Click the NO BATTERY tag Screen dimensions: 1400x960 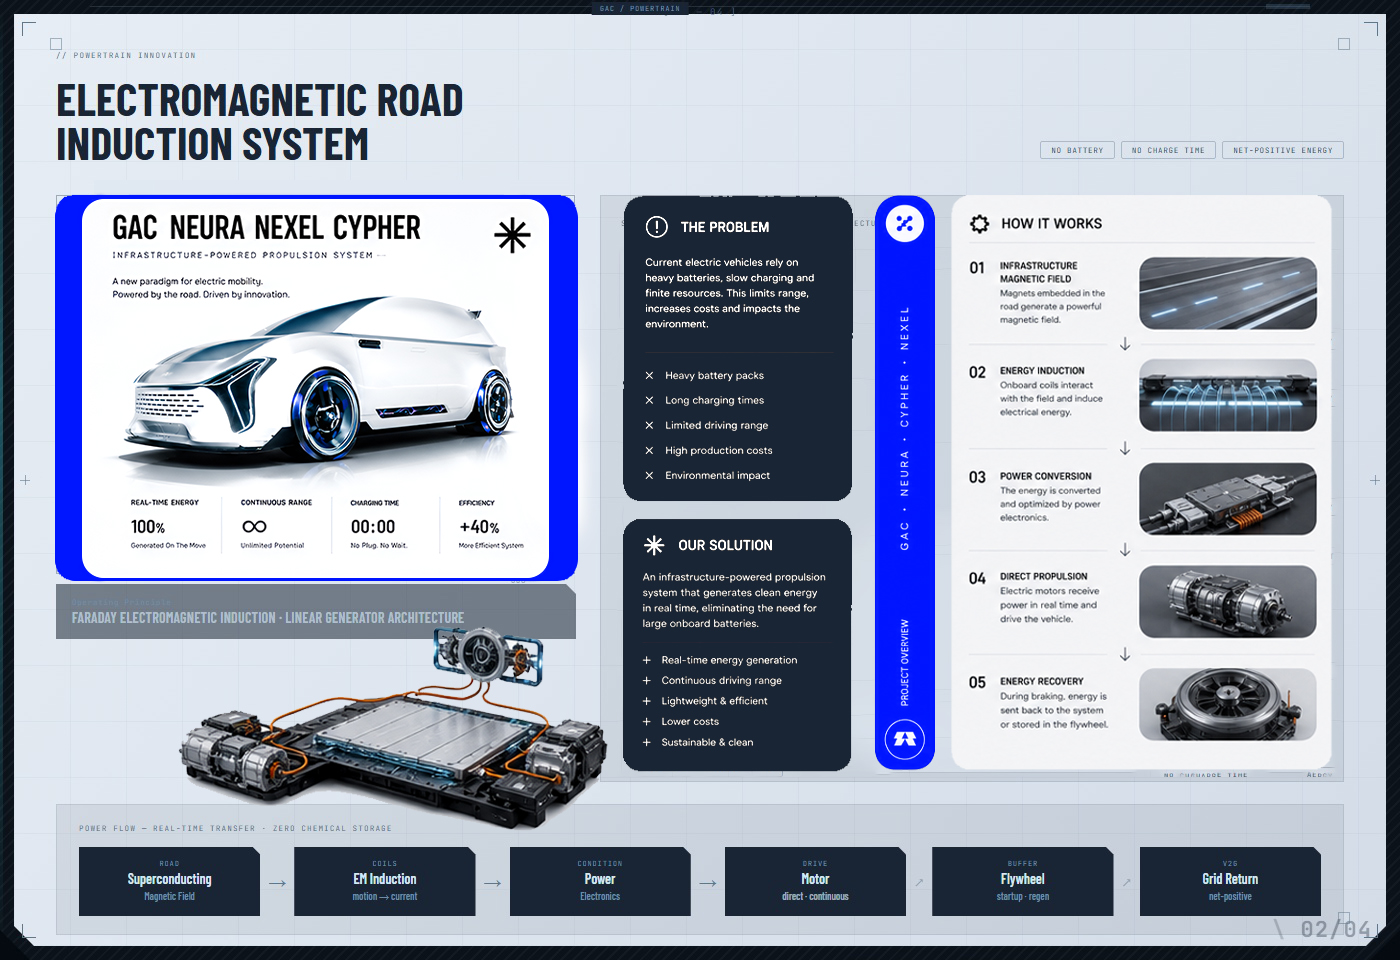click(1077, 150)
